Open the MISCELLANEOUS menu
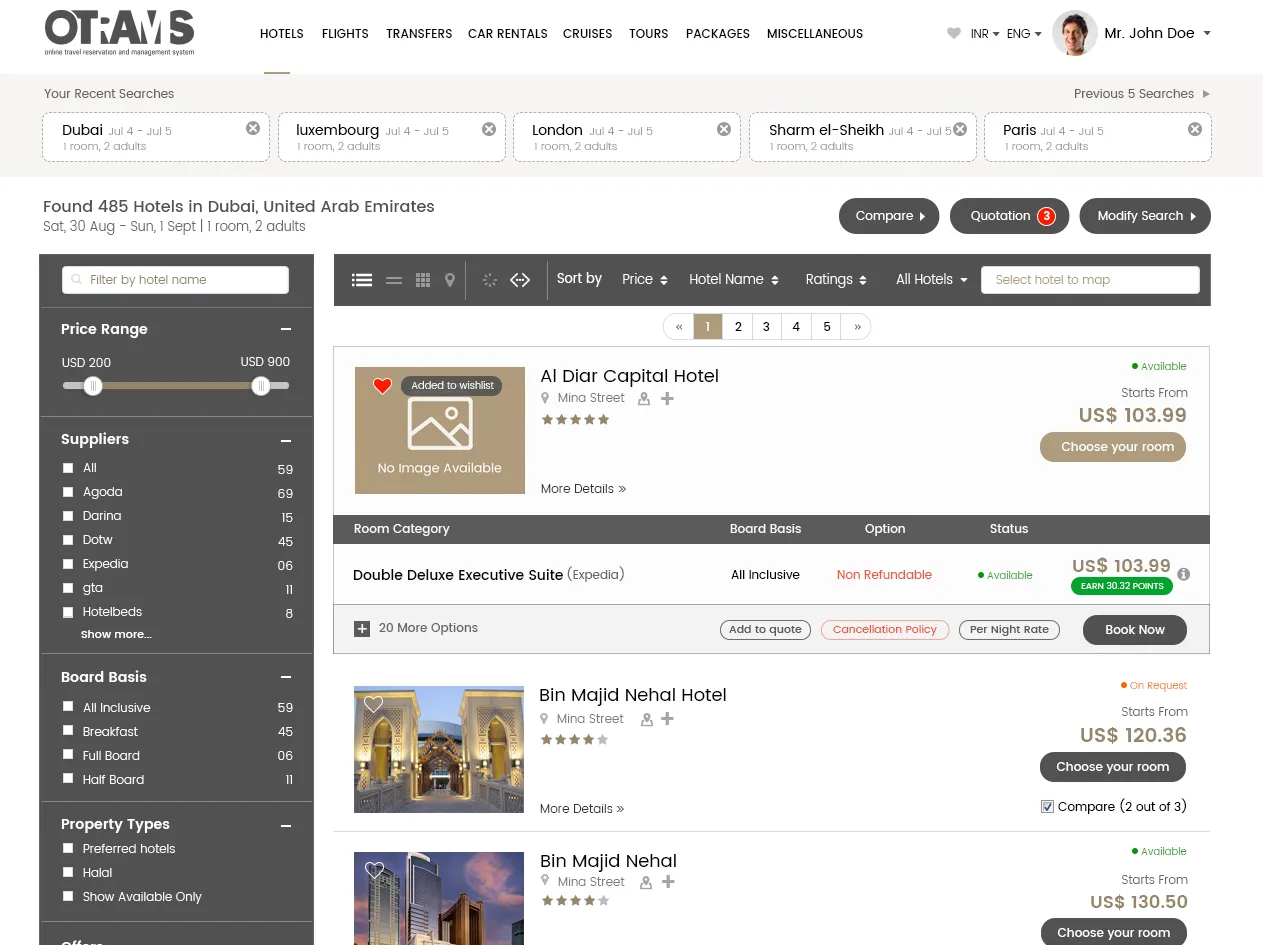Screen dimensions: 1263x945 (x=814, y=34)
